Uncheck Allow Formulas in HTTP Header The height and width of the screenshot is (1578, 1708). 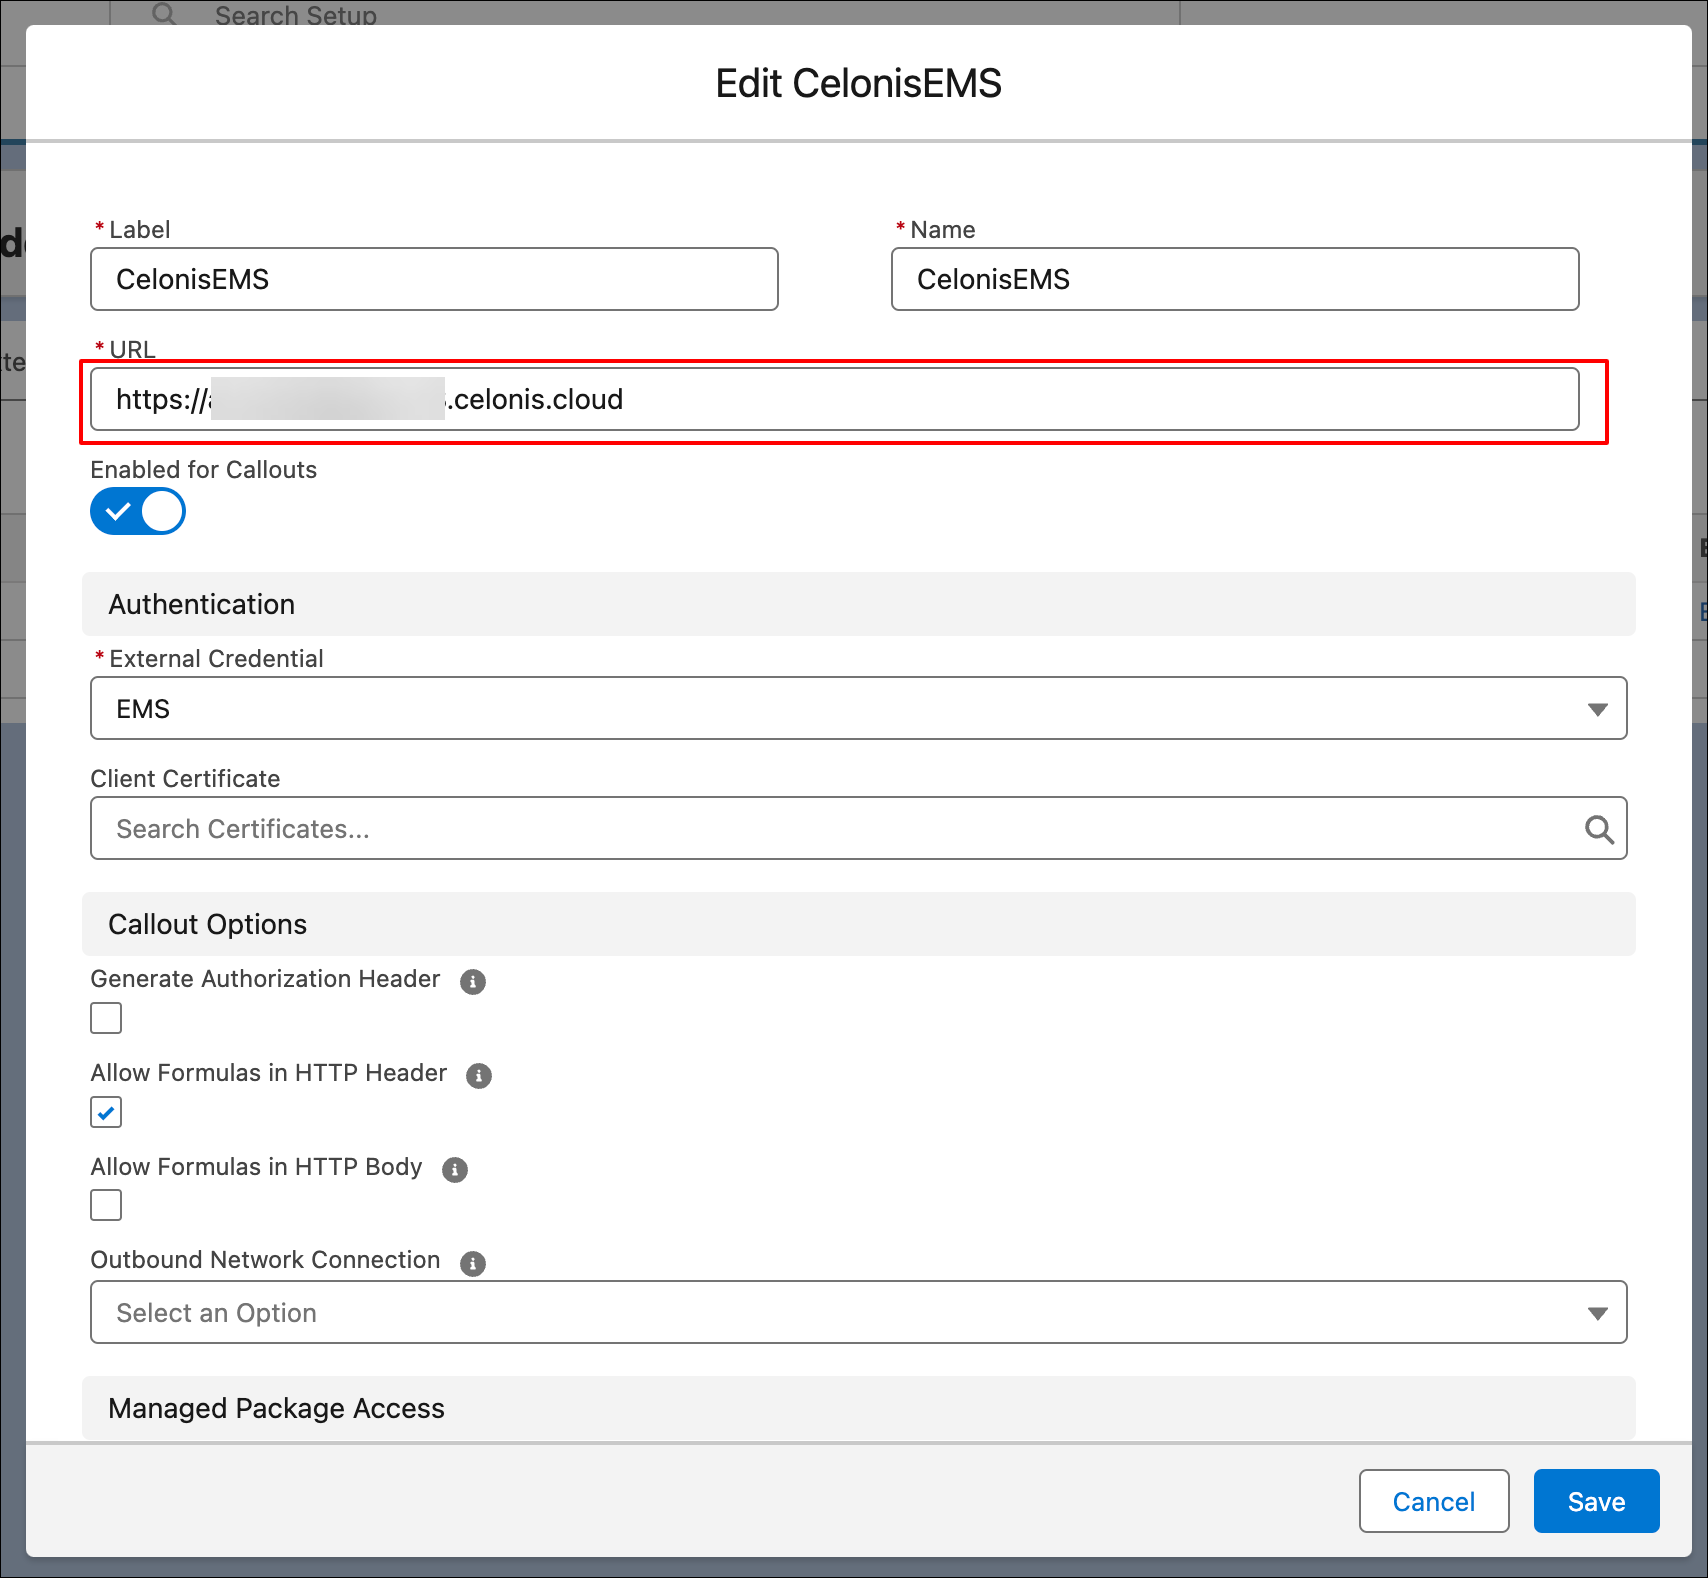click(106, 1112)
